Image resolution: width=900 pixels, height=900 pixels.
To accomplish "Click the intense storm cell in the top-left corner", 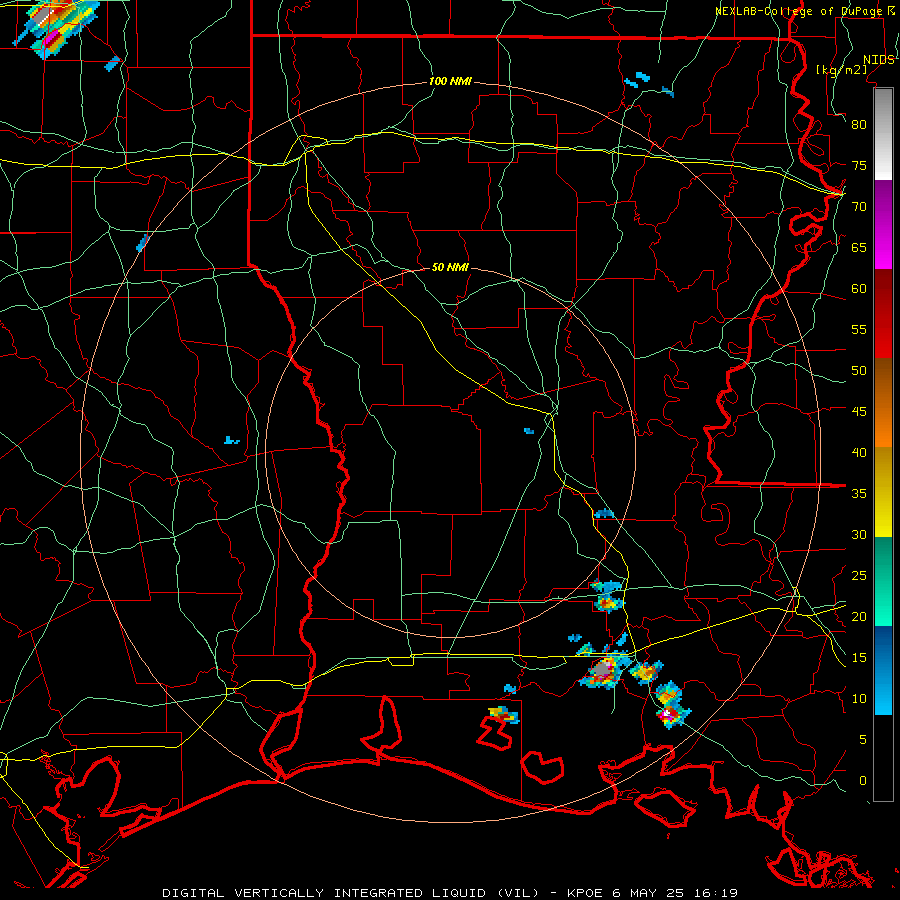I will tap(55, 26).
